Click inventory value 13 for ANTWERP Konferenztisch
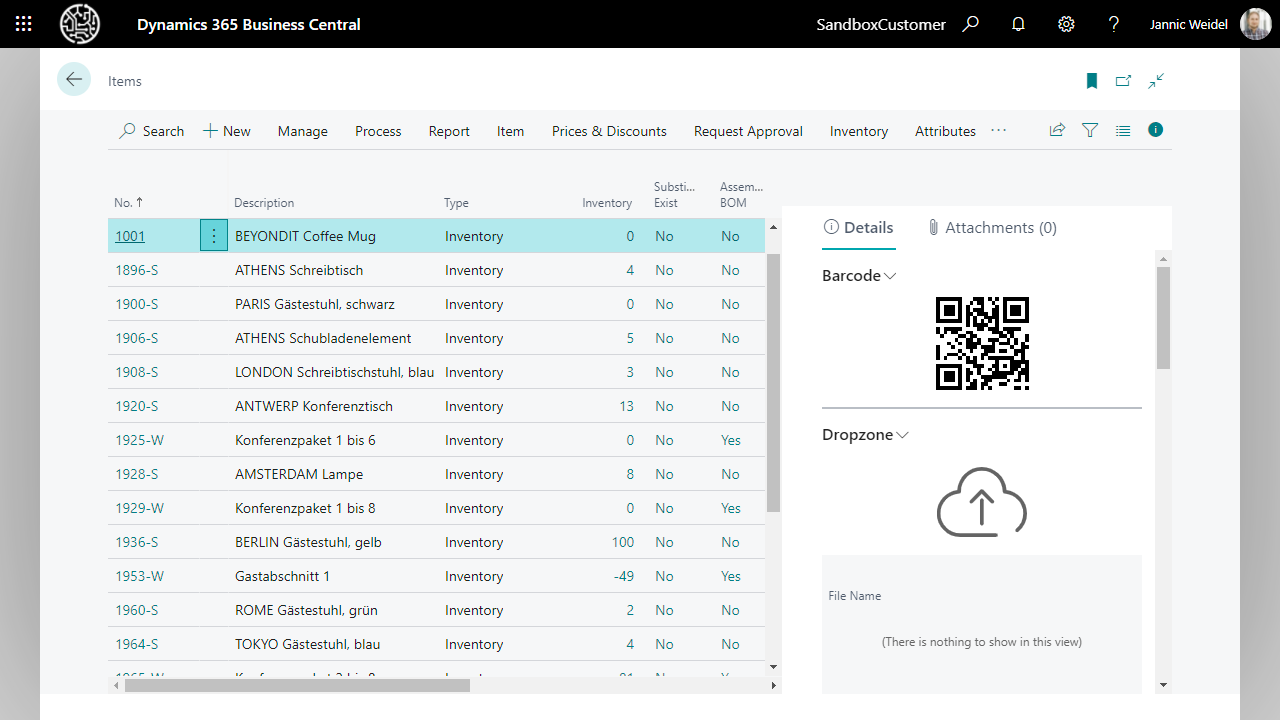The image size is (1280, 720). (x=626, y=406)
